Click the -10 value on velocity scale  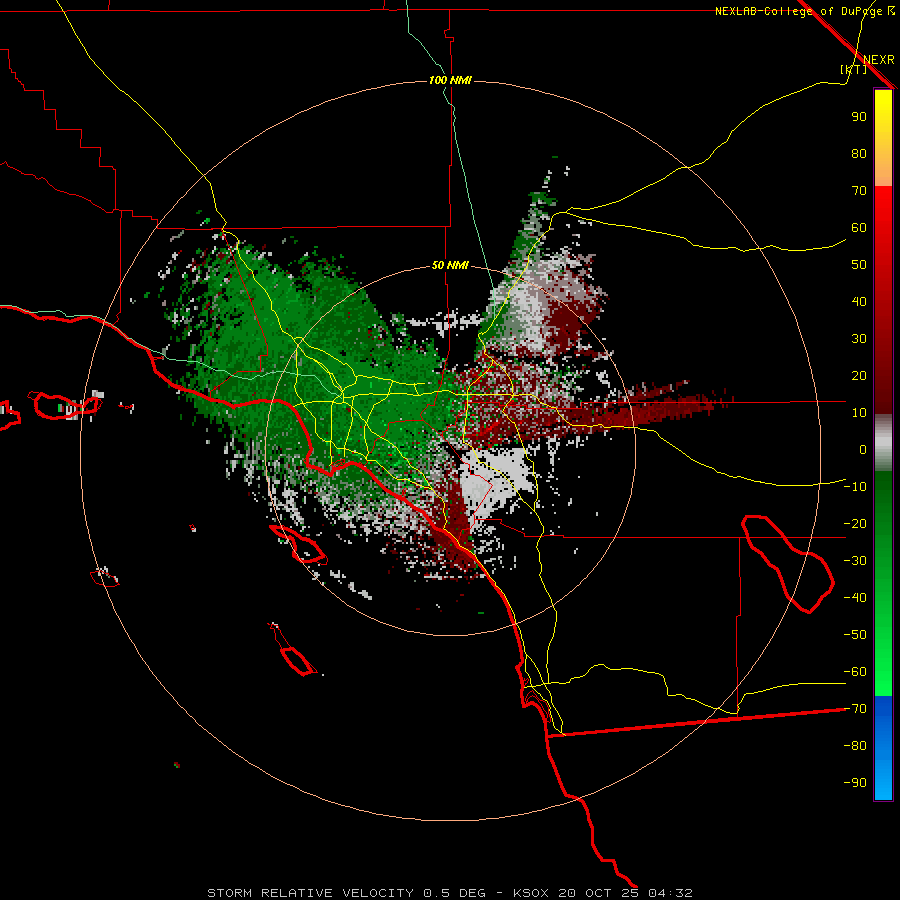855,487
